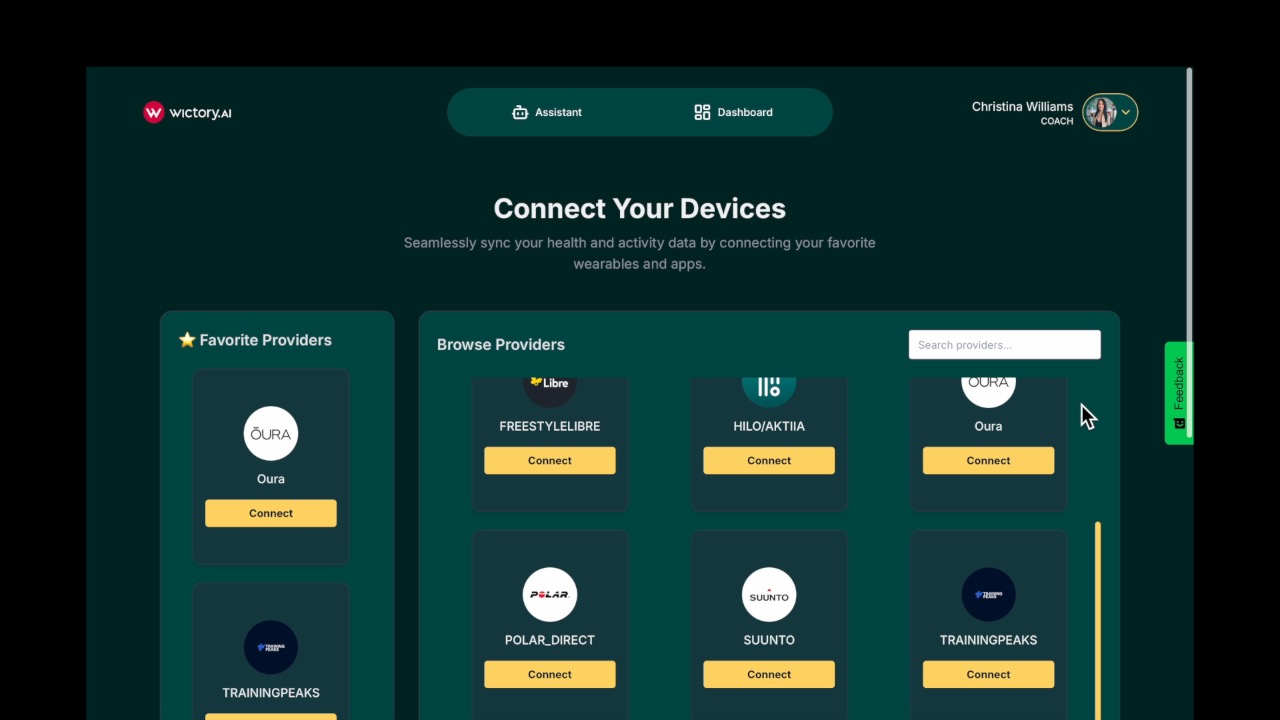Click the yellow Browse Providers scrollbar
1280x720 pixels.
coord(1097,620)
